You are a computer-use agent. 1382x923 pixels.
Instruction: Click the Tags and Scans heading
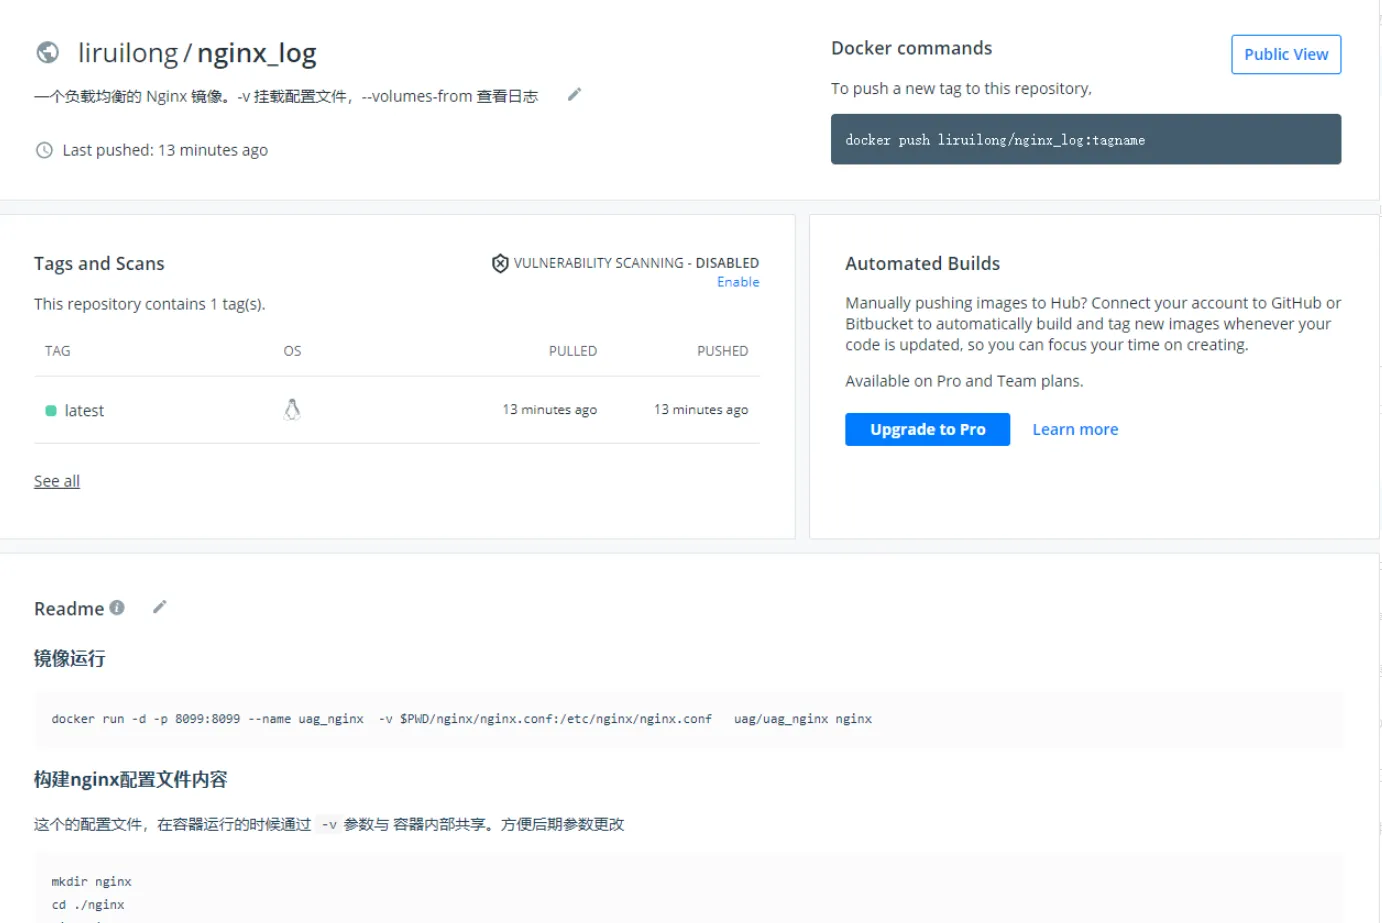(99, 263)
